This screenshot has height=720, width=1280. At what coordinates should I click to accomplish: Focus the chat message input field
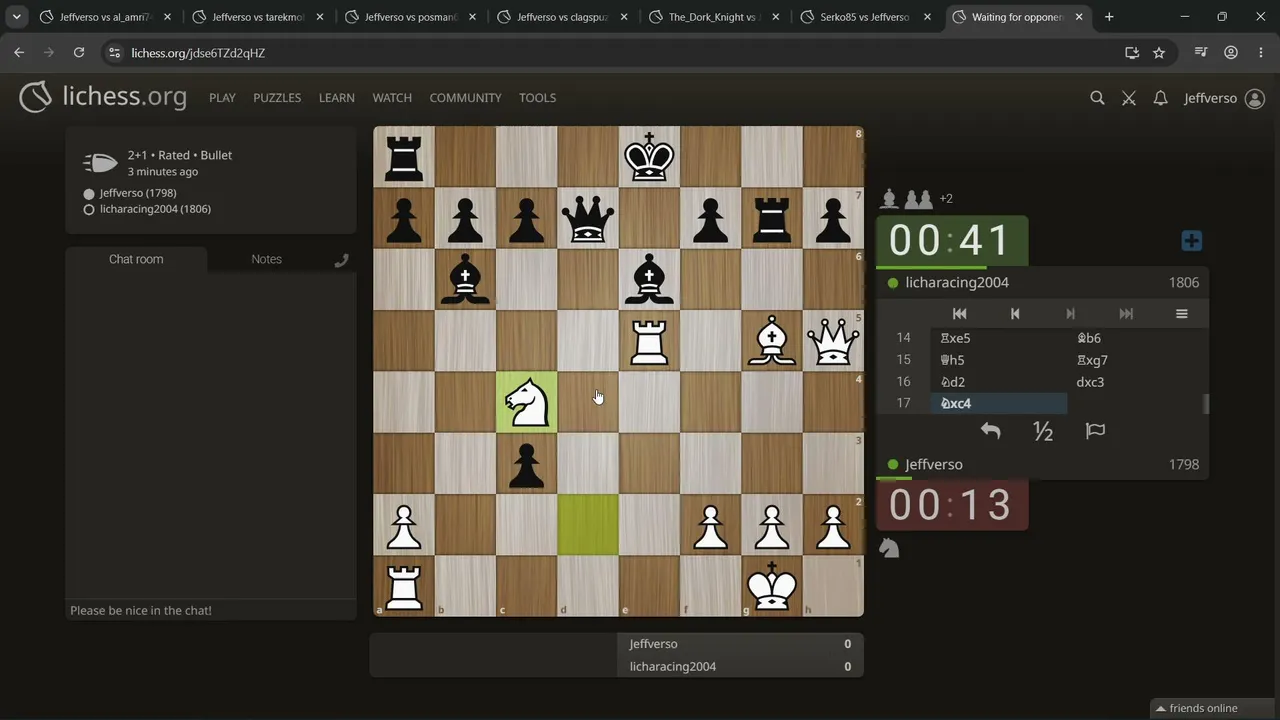211,610
